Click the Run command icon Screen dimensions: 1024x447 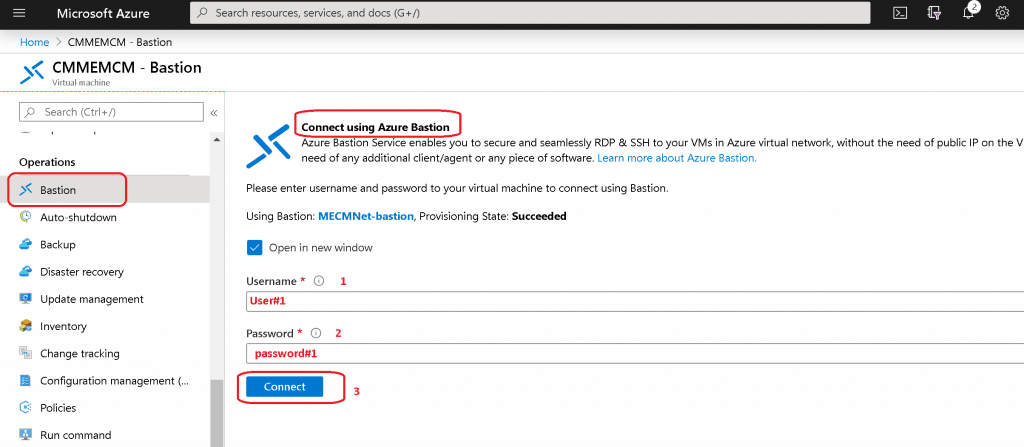[25, 435]
